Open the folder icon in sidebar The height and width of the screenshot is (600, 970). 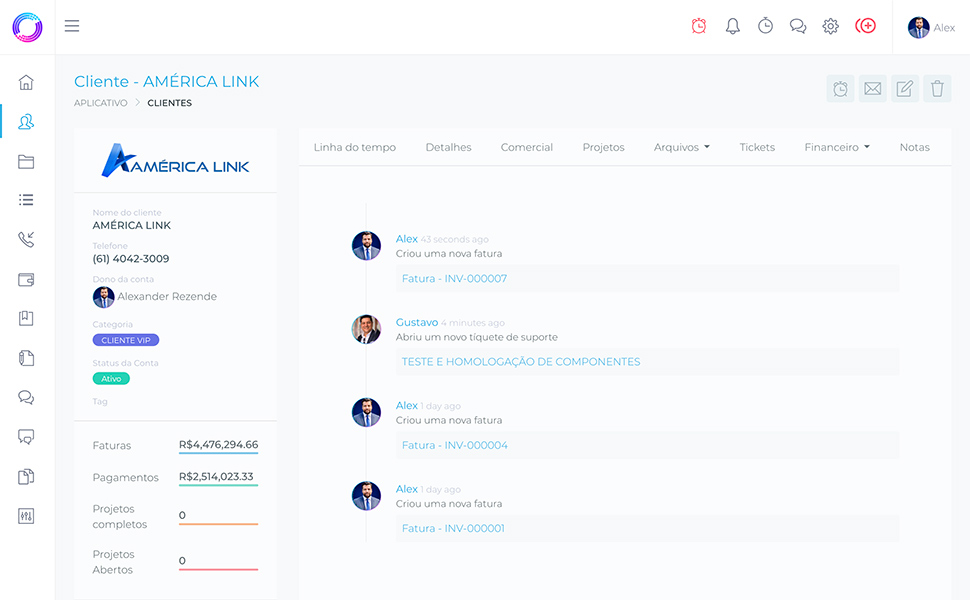pos(26,161)
